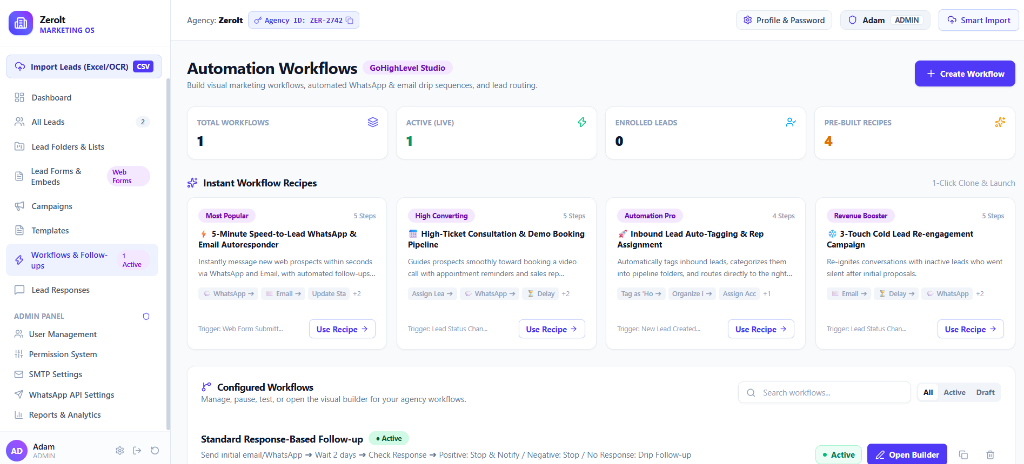The width and height of the screenshot is (1024, 464).
Task: Click the Web Forms badge
Action: (128, 176)
